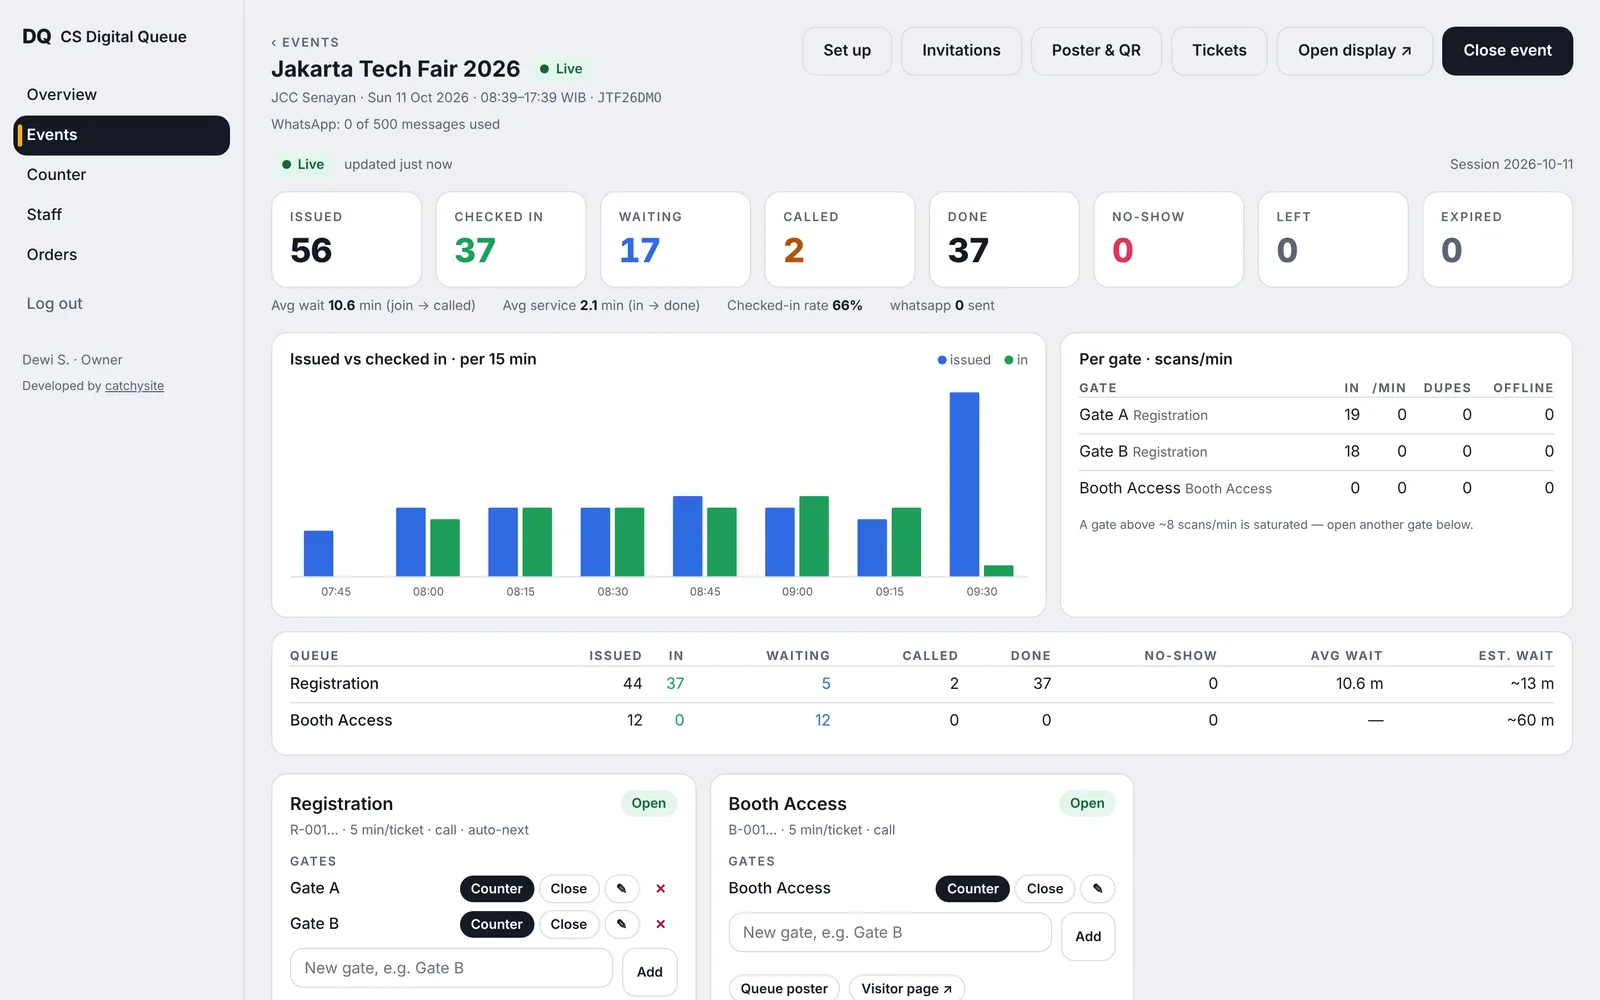Click the Session 2026-10-11 label
This screenshot has height=1000, width=1600.
pos(1511,164)
